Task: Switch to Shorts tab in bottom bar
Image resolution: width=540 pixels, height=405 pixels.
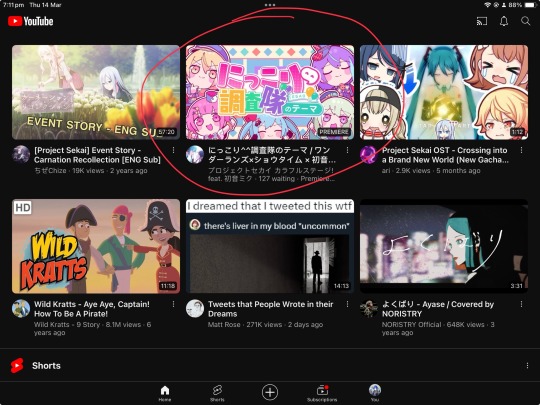Action: pyautogui.click(x=217, y=394)
